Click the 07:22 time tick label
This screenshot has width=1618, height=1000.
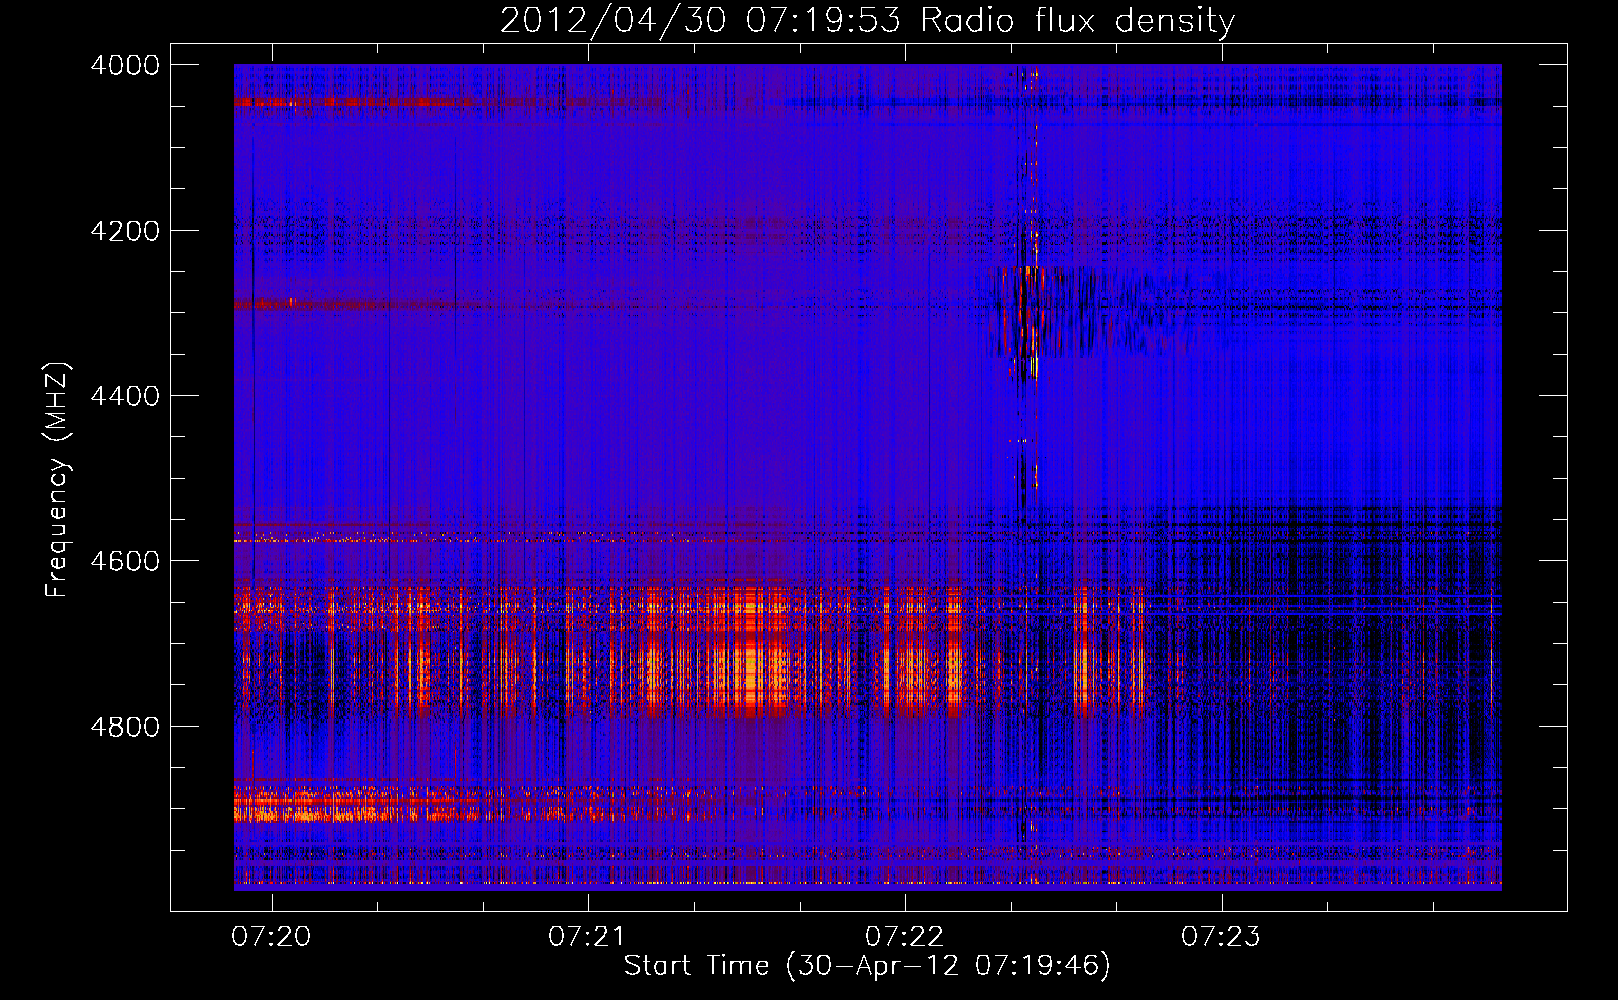(x=904, y=936)
